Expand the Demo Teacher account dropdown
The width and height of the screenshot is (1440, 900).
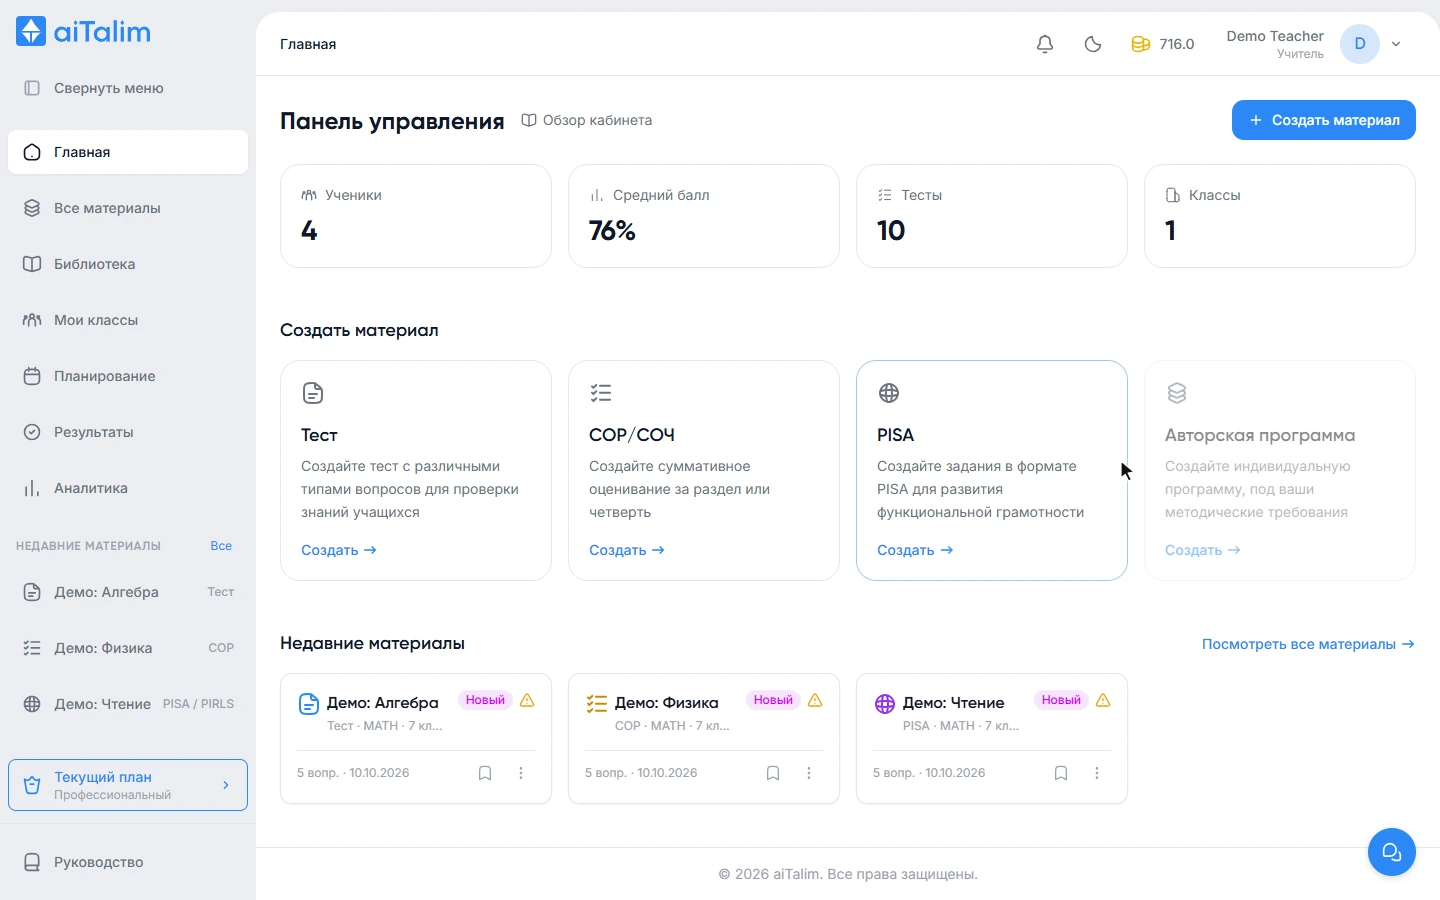click(x=1396, y=44)
